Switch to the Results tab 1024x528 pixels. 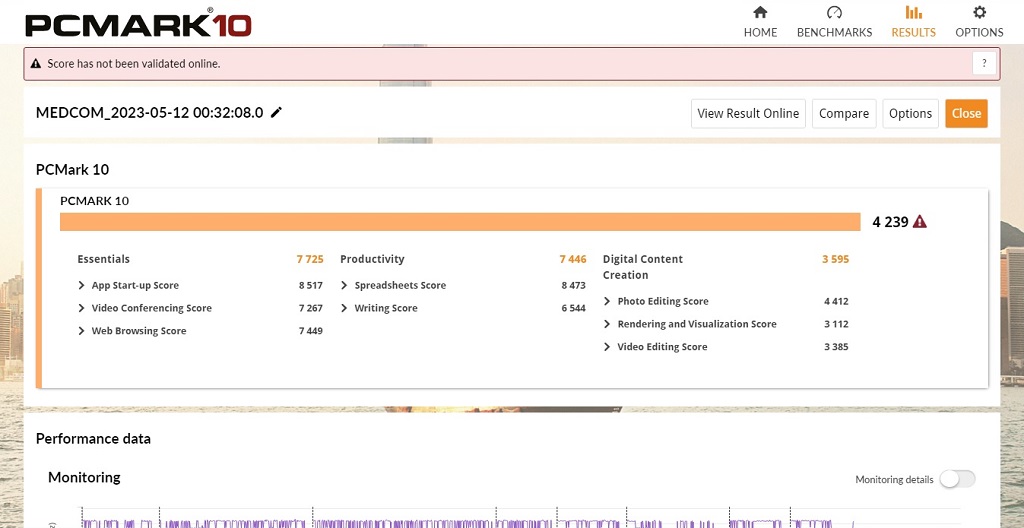click(x=913, y=22)
